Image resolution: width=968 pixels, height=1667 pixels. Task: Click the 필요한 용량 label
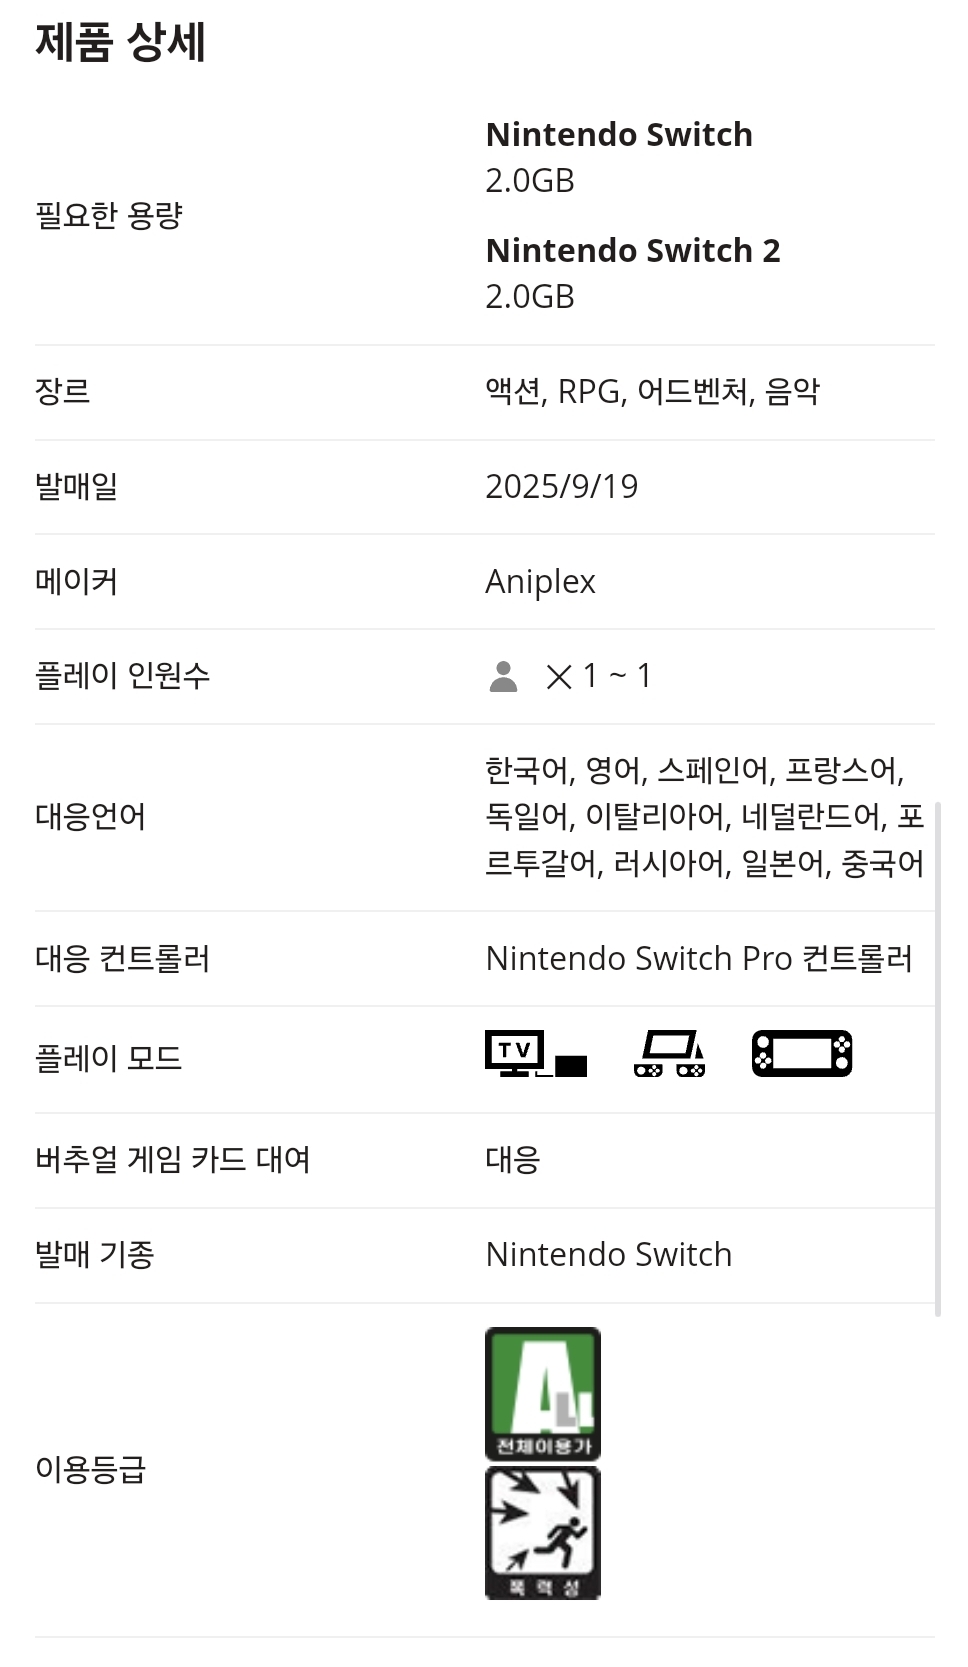(109, 216)
